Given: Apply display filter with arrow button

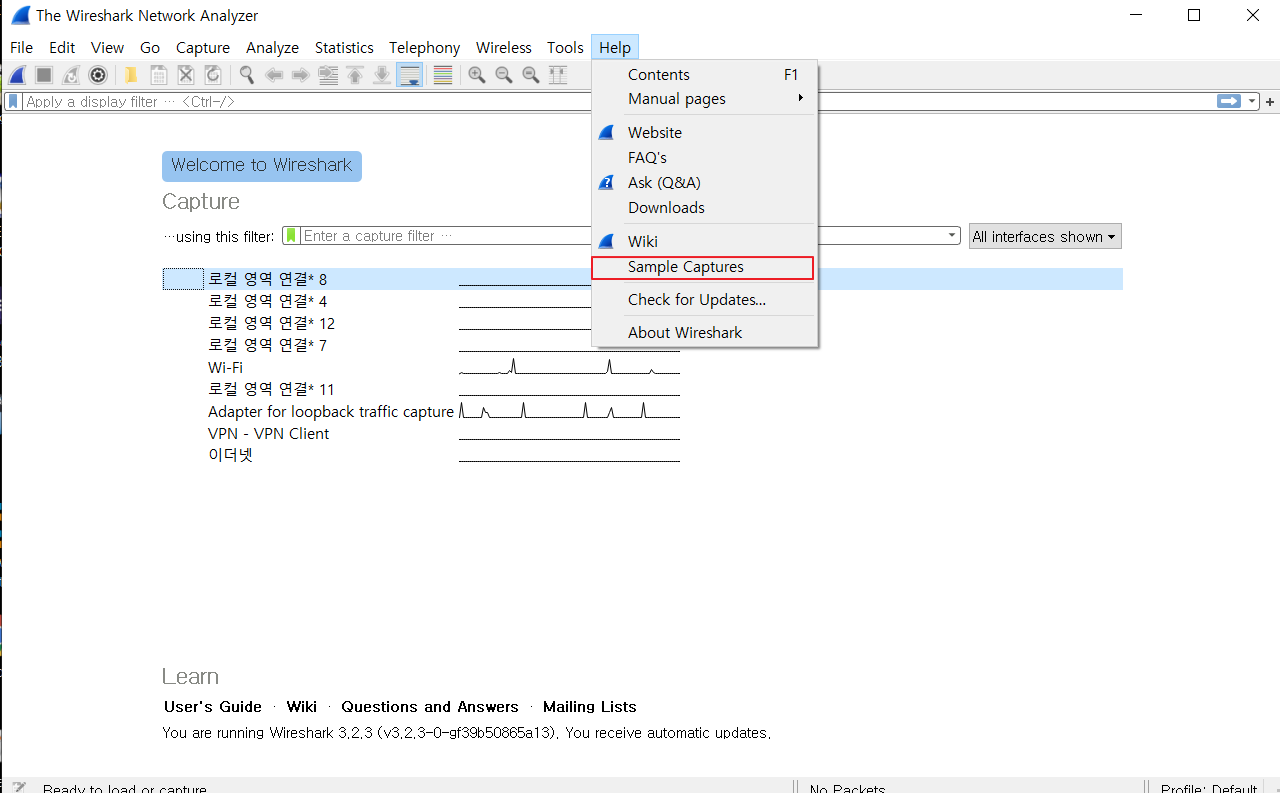Looking at the screenshot, I should coord(1228,101).
